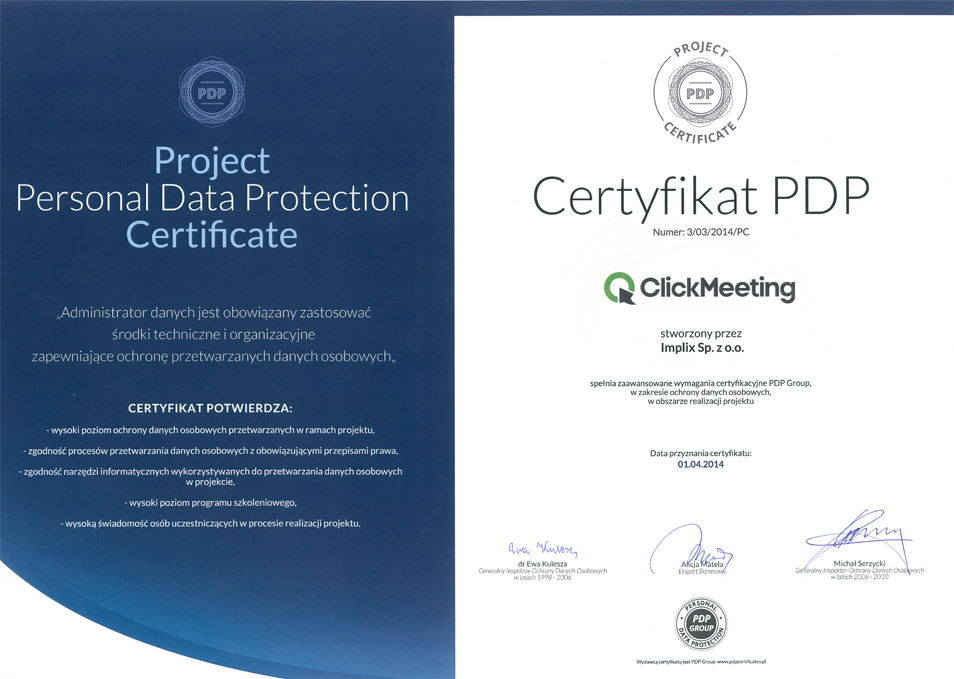The image size is (954, 679).
Task: Click the 'Ekspert Biznesowy' title under Alicja Matela
Action: (x=702, y=571)
